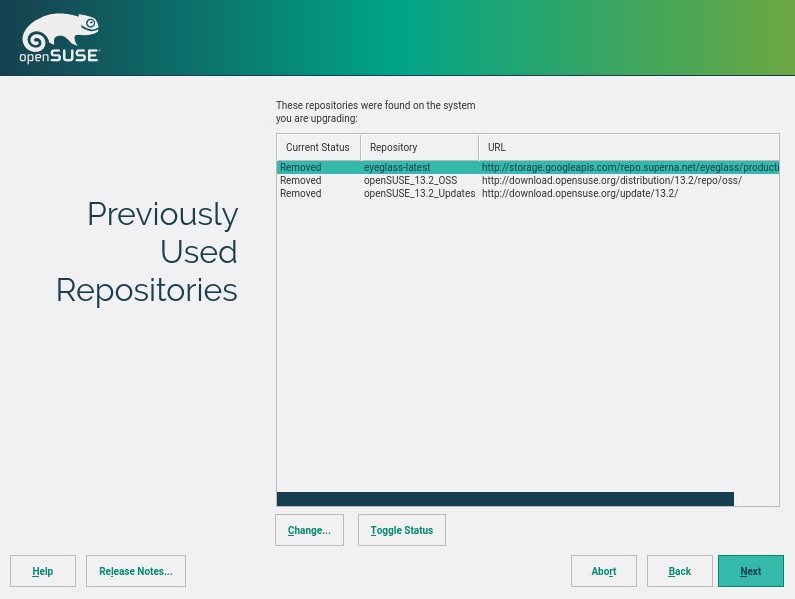Sort by Repository column header
The height and width of the screenshot is (599, 795).
(419, 147)
